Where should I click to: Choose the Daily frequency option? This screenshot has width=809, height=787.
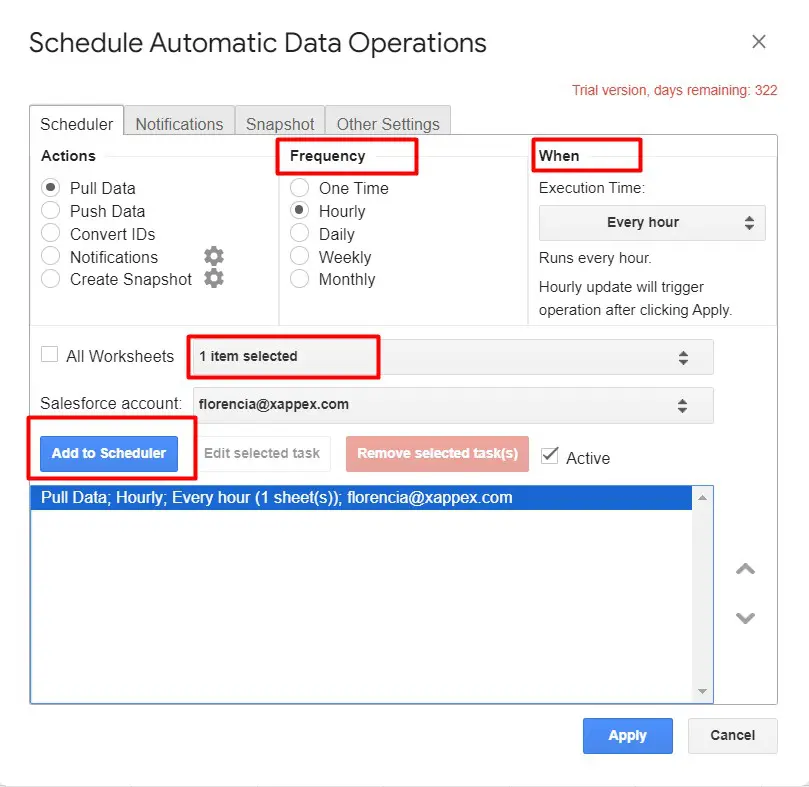pyautogui.click(x=299, y=234)
